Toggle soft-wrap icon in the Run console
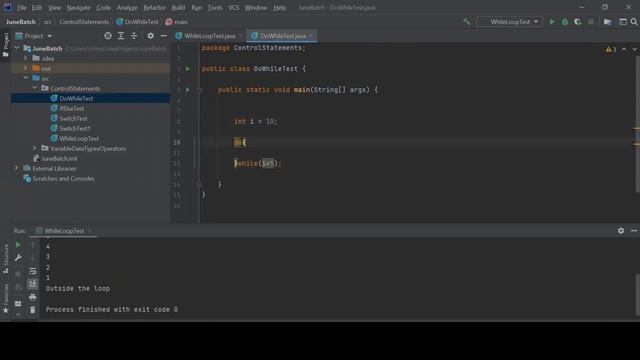Viewport: 640px width, 360px height. point(33,271)
